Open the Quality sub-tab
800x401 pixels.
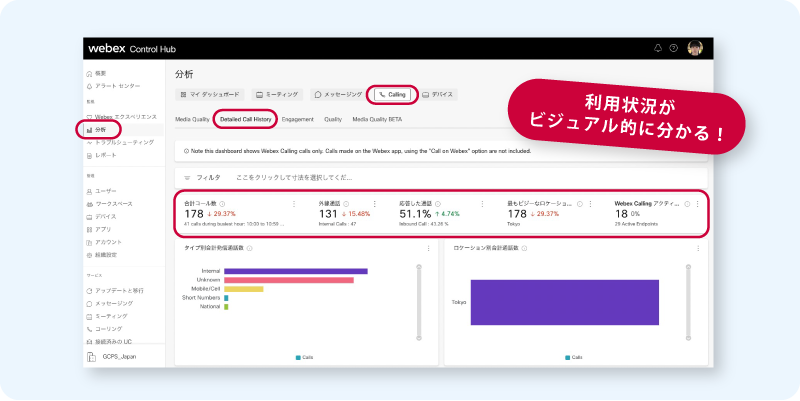pyautogui.click(x=333, y=119)
